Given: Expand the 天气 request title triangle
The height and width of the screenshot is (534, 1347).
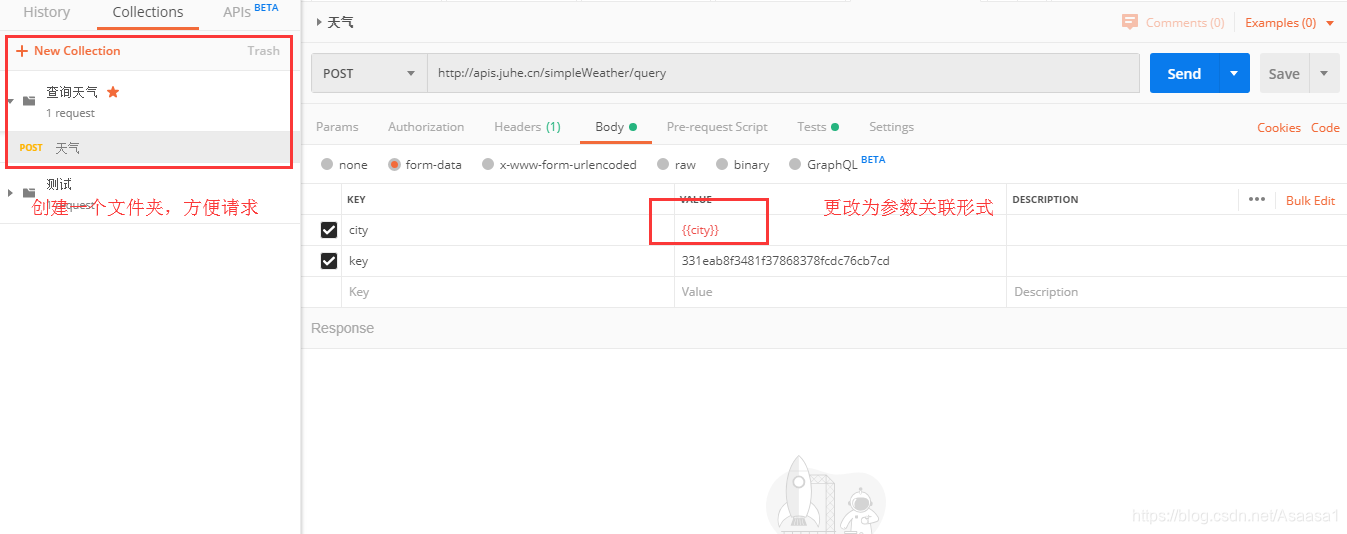Looking at the screenshot, I should (x=319, y=22).
